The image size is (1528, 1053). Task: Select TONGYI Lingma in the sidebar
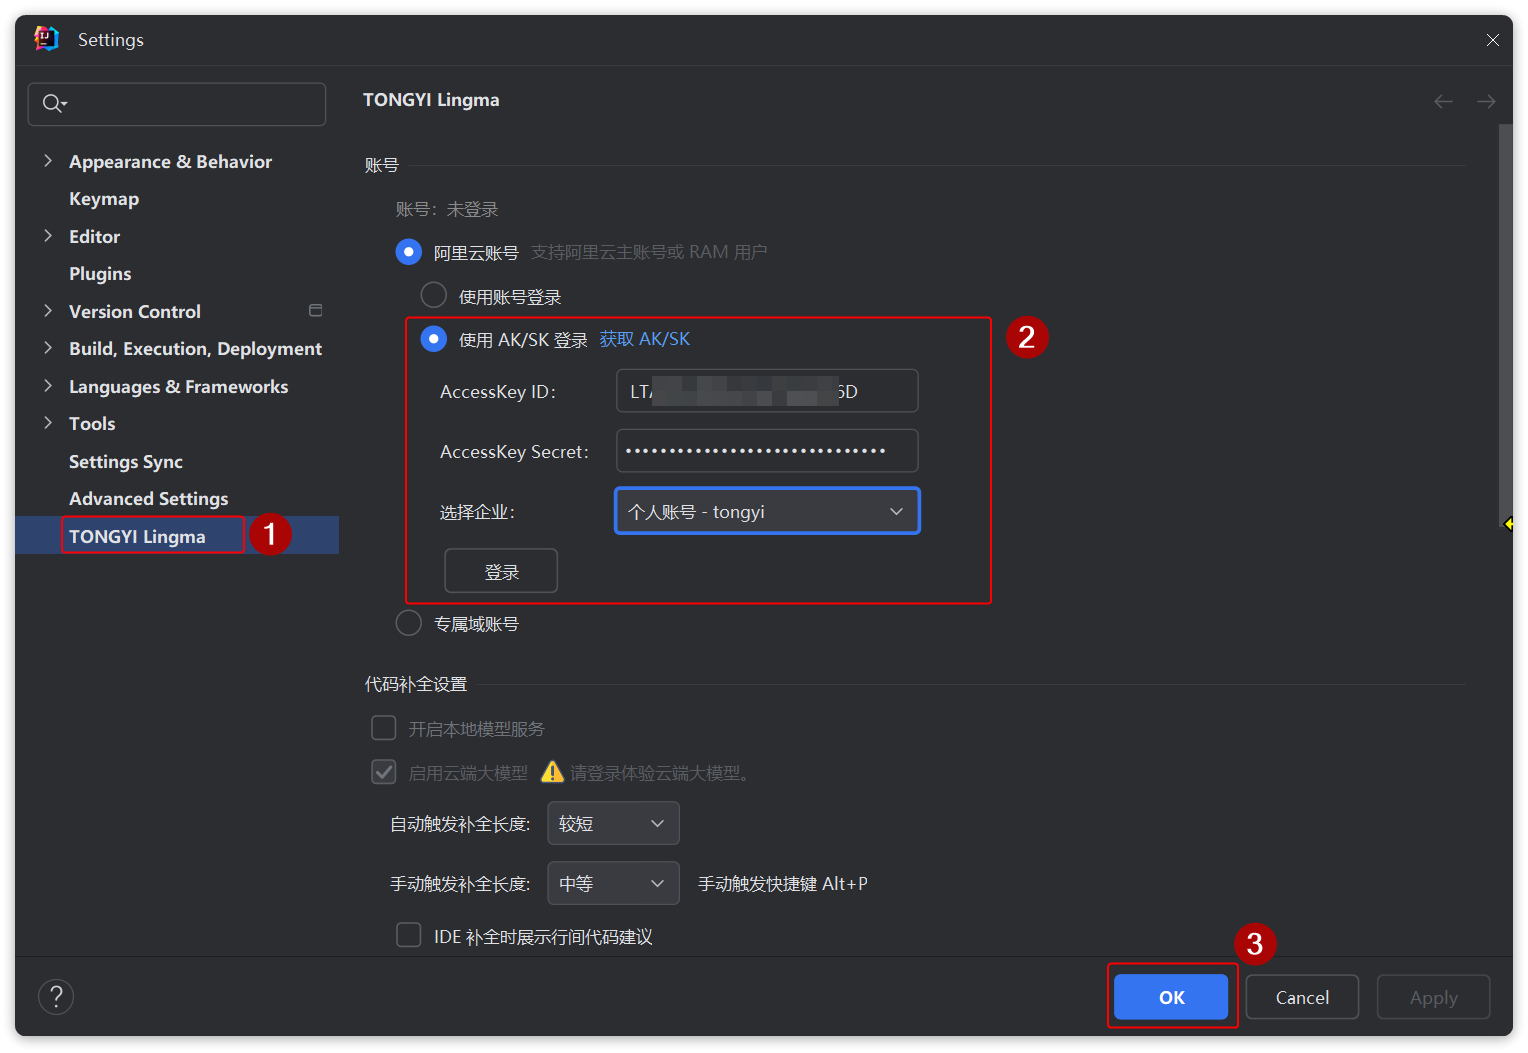pyautogui.click(x=137, y=536)
